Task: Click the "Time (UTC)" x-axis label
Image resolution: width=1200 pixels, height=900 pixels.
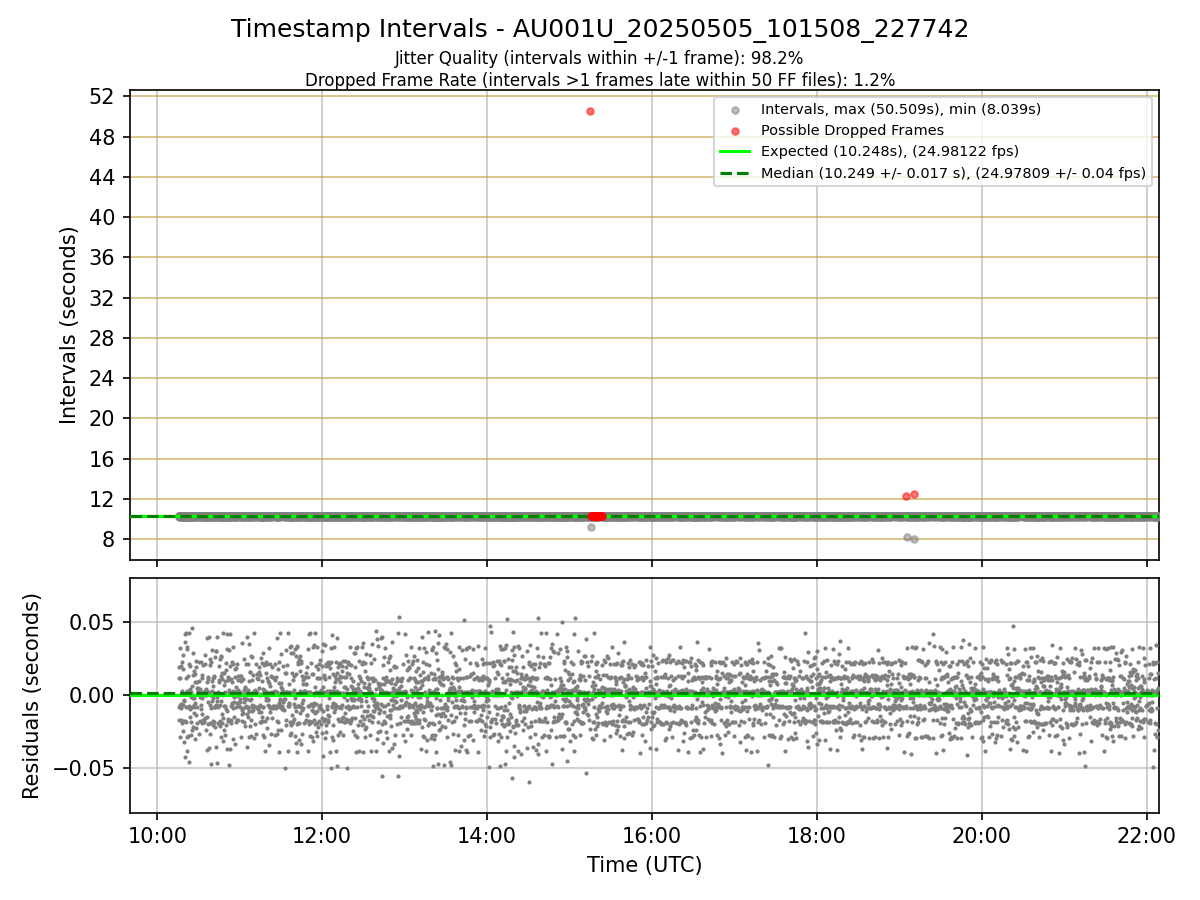Action: coord(644,864)
